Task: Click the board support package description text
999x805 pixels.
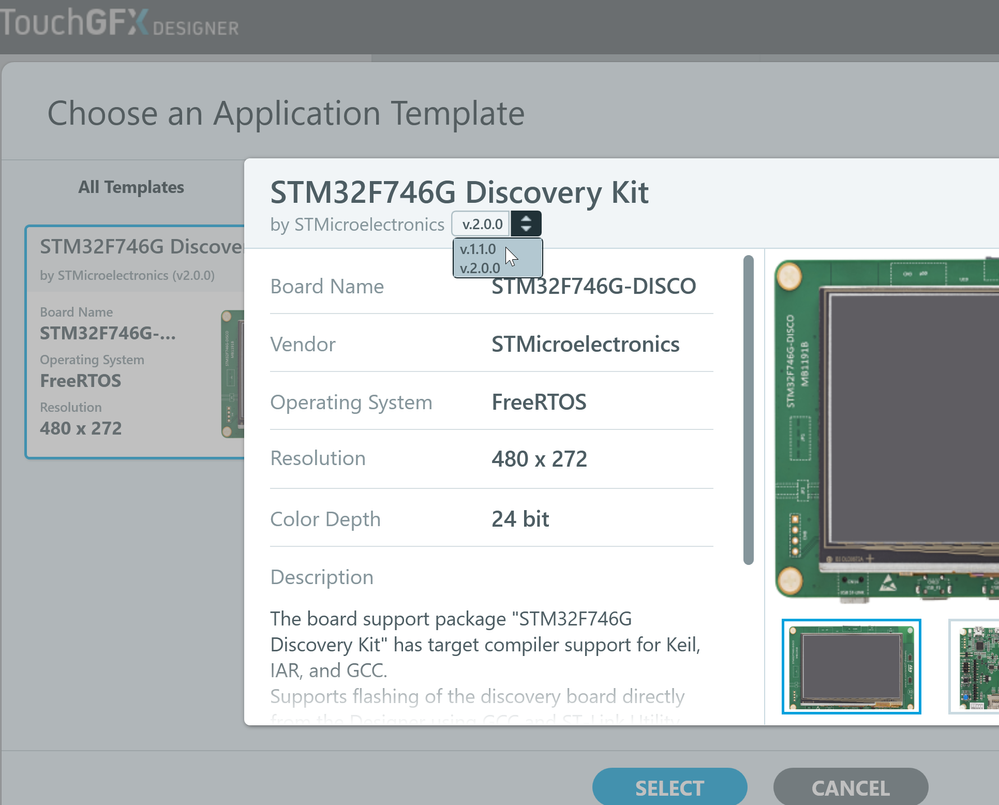Action: [485, 645]
